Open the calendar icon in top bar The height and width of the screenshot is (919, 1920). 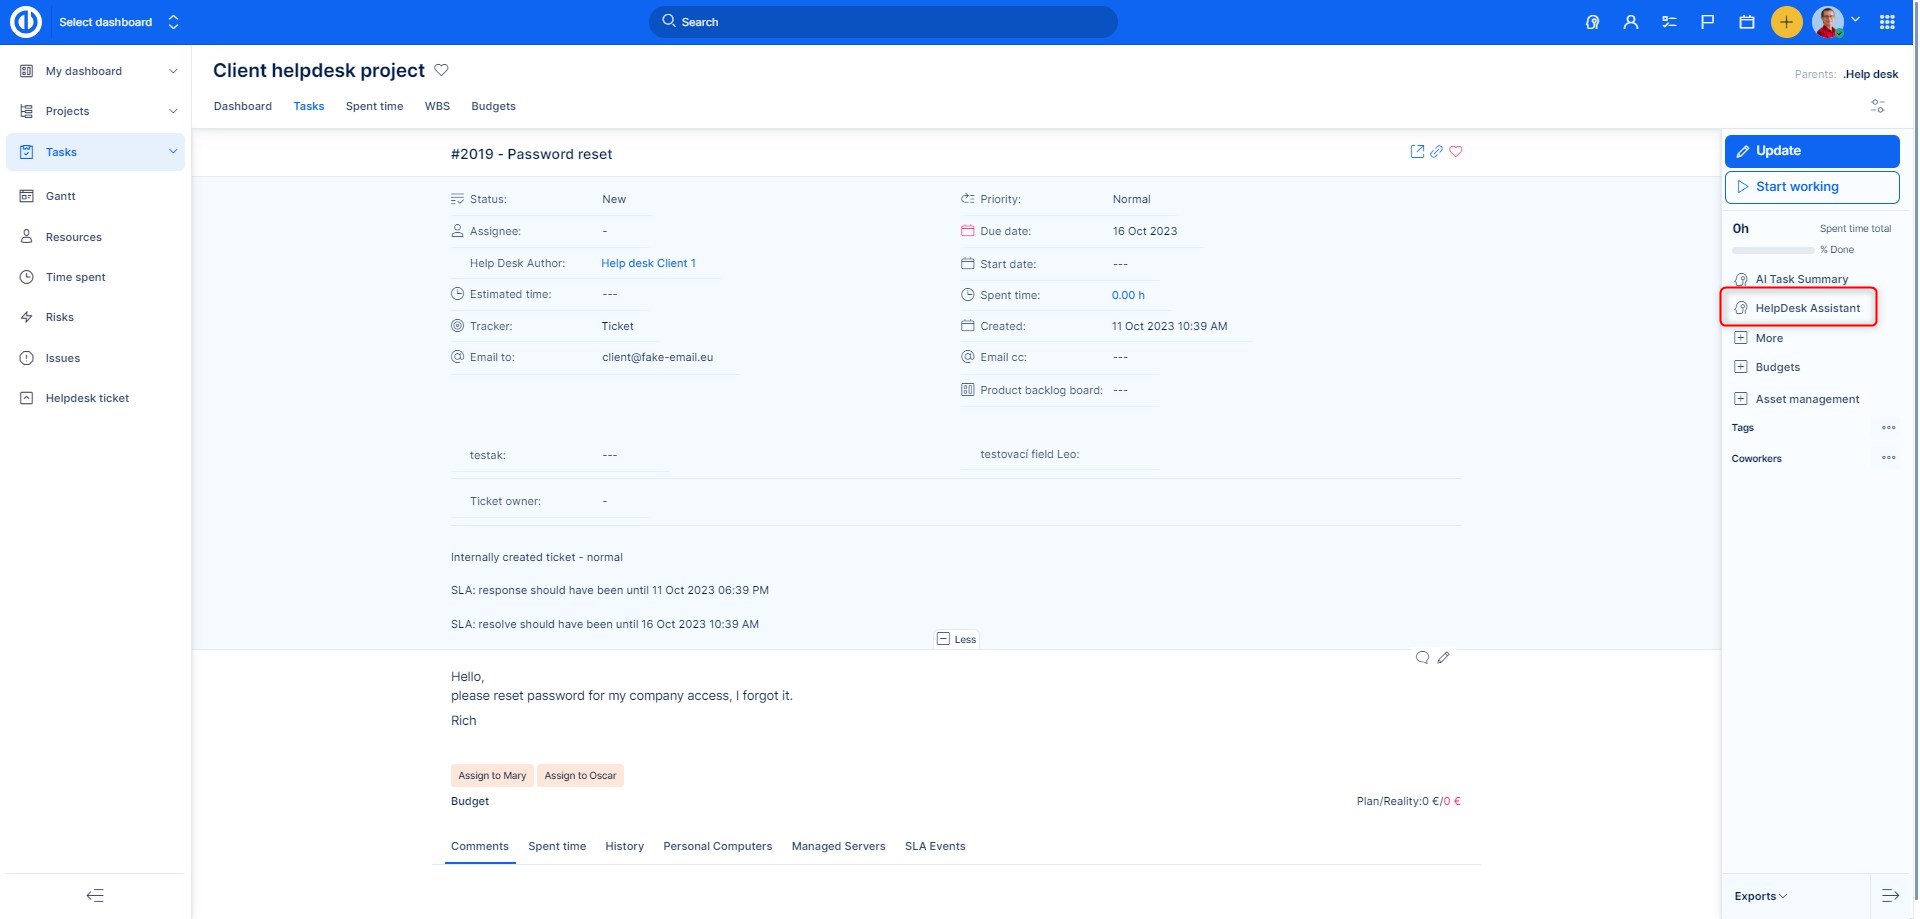click(x=1746, y=22)
